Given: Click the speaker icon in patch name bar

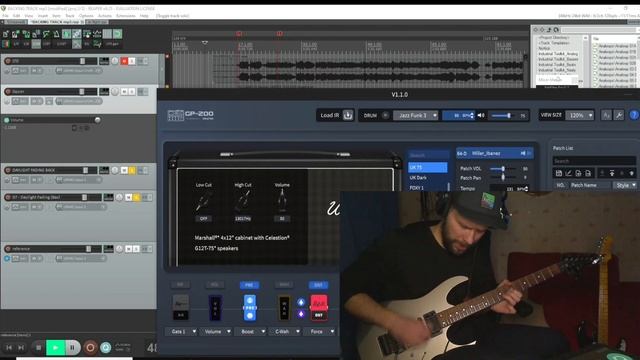Looking at the screenshot, I should click(523, 153).
